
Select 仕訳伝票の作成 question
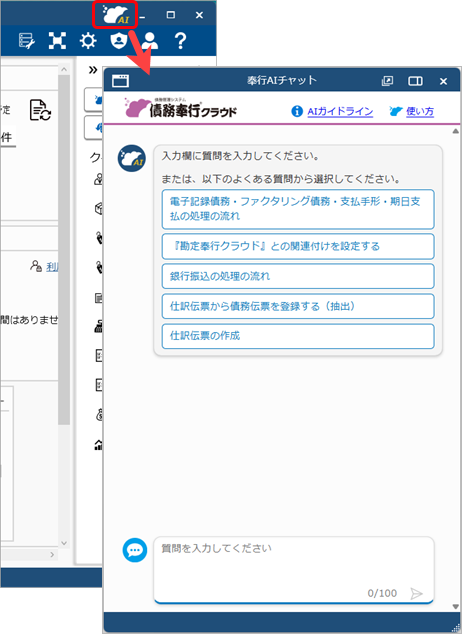click(298, 336)
